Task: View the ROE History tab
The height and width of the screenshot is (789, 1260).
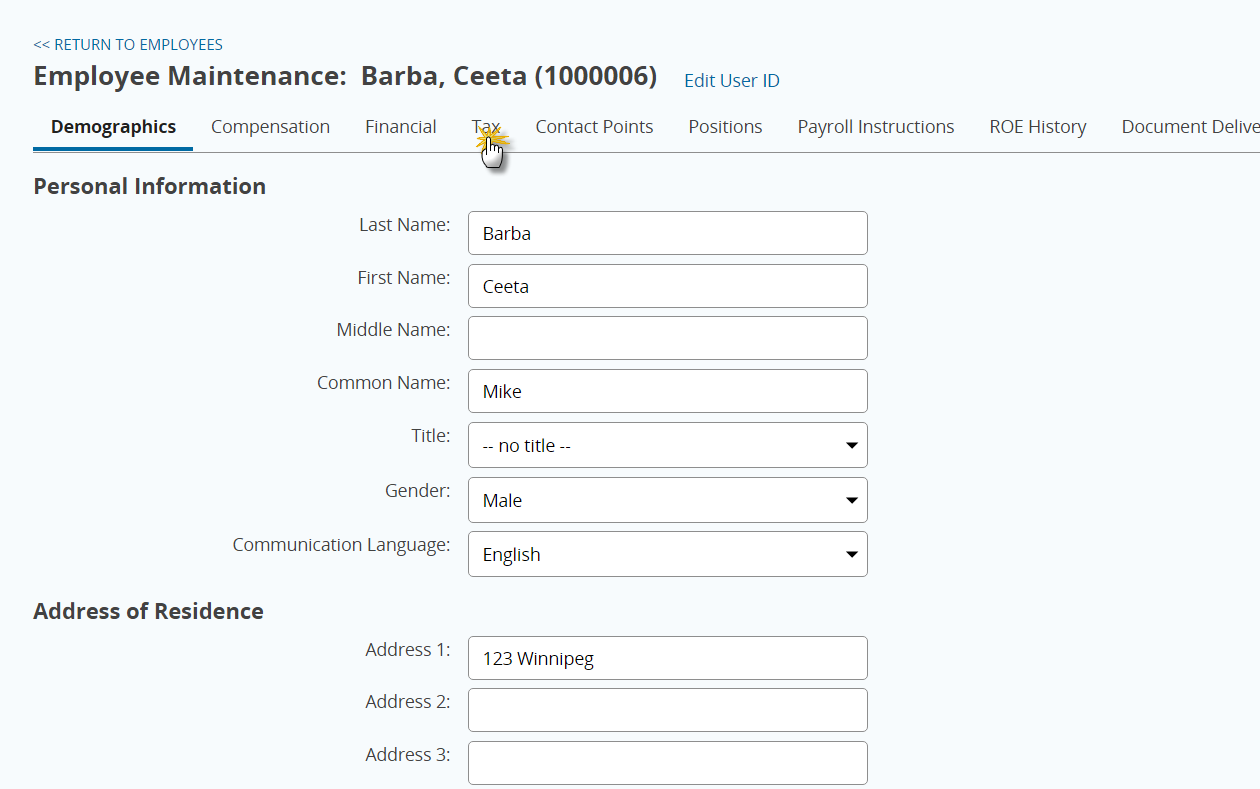Action: pyautogui.click(x=1037, y=127)
